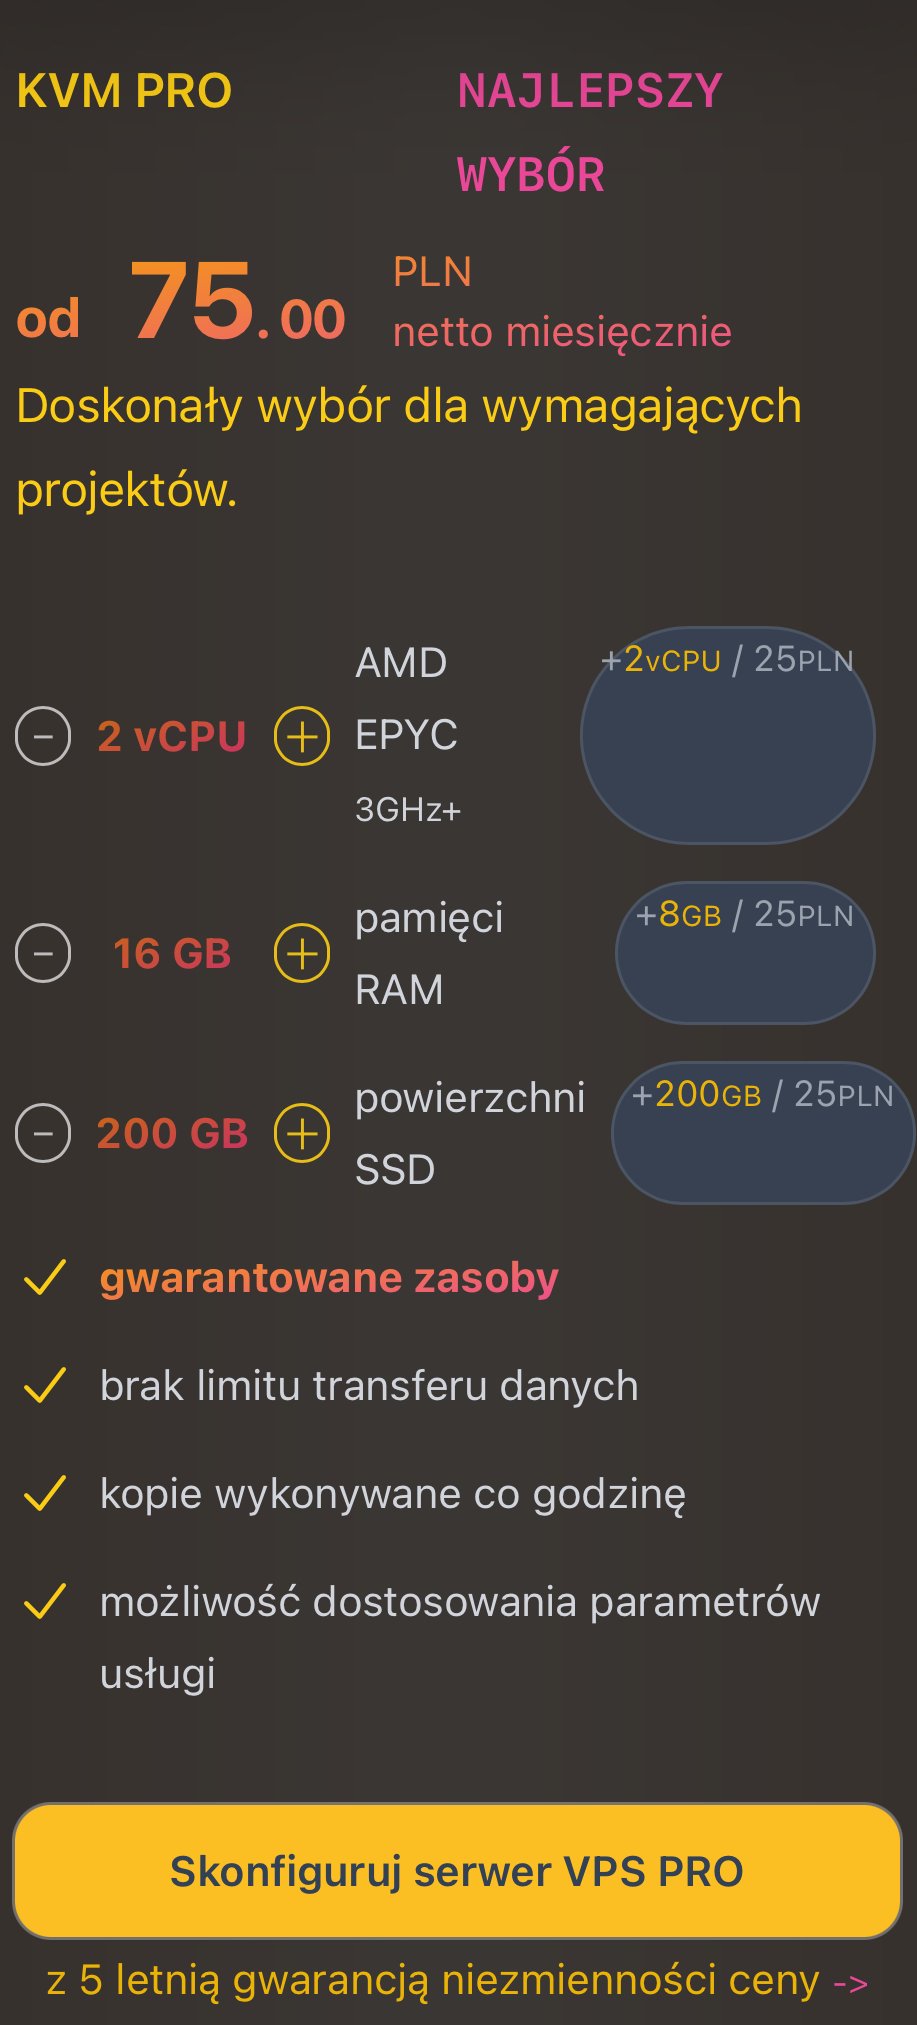Decrease vCPU count with minus icon

[x=43, y=736]
